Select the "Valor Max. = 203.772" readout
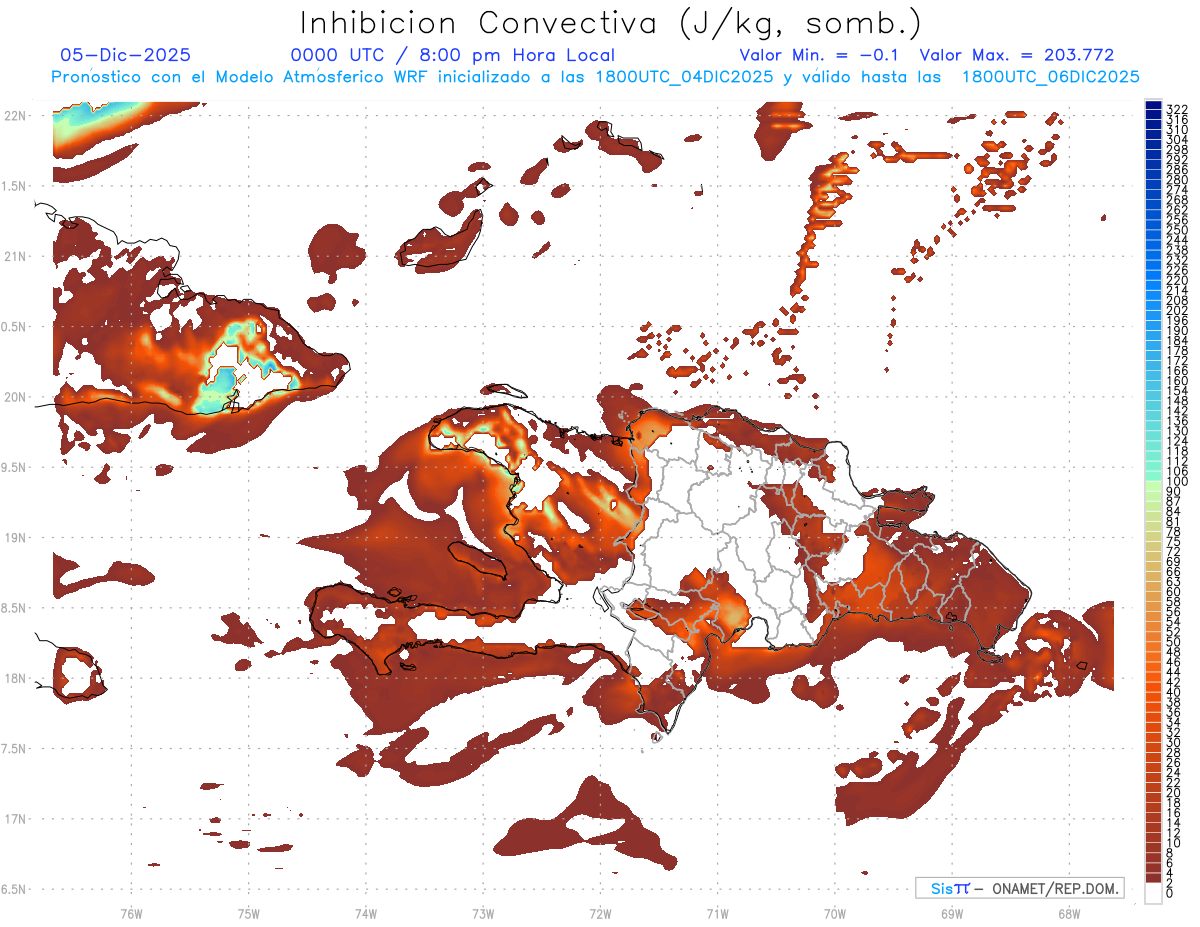 tap(1017, 55)
